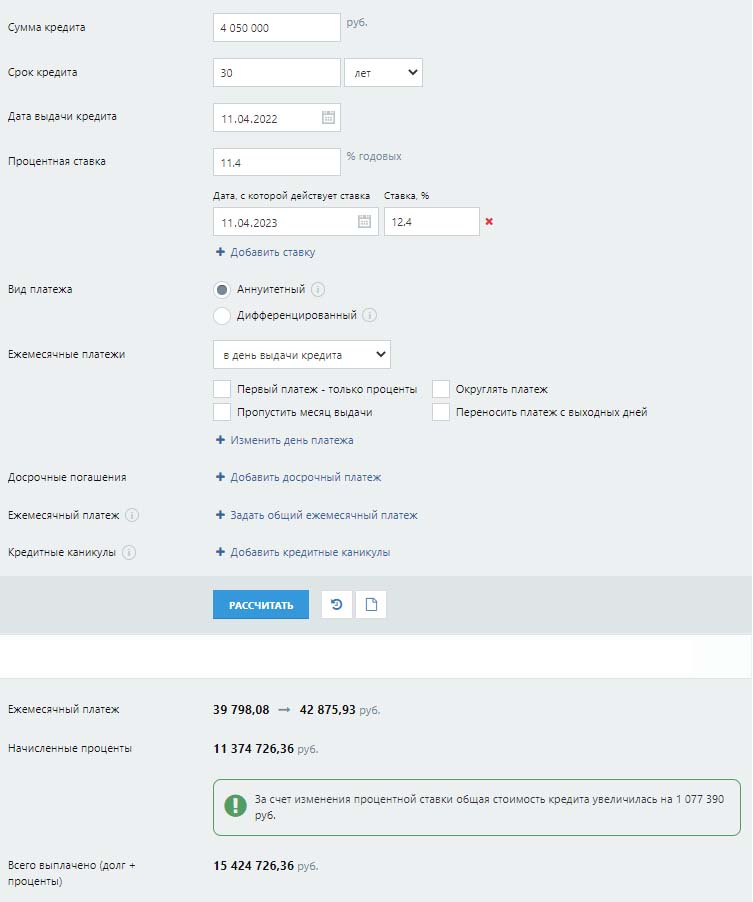Click the document icon next to reset
The height and width of the screenshot is (902, 753).
pyautogui.click(x=371, y=605)
